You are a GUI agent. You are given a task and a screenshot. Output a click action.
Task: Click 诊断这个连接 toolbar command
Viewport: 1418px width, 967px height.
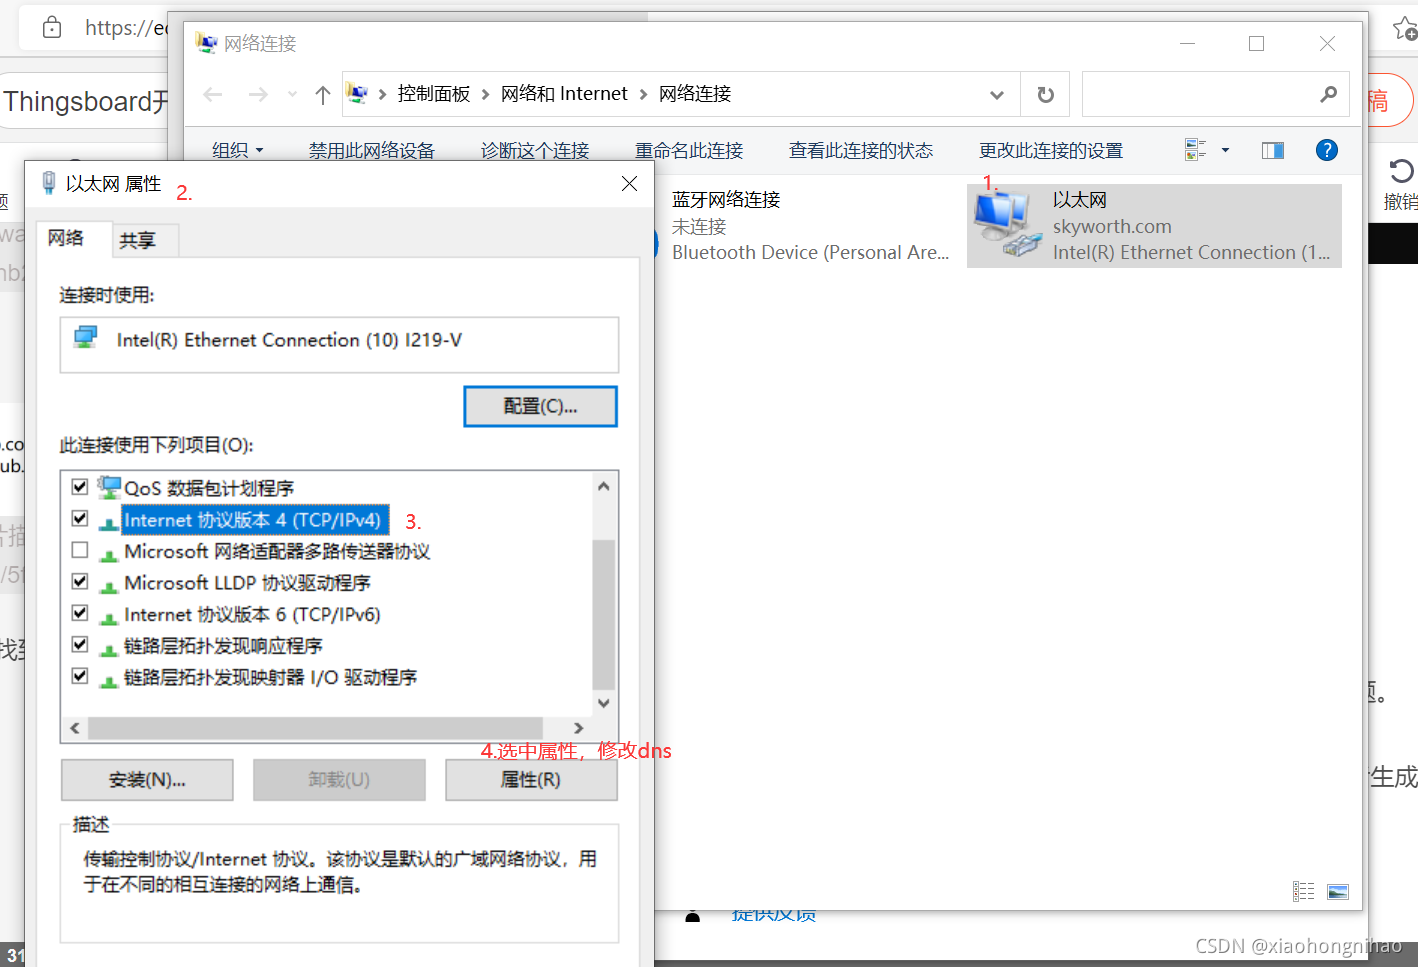[x=535, y=150]
